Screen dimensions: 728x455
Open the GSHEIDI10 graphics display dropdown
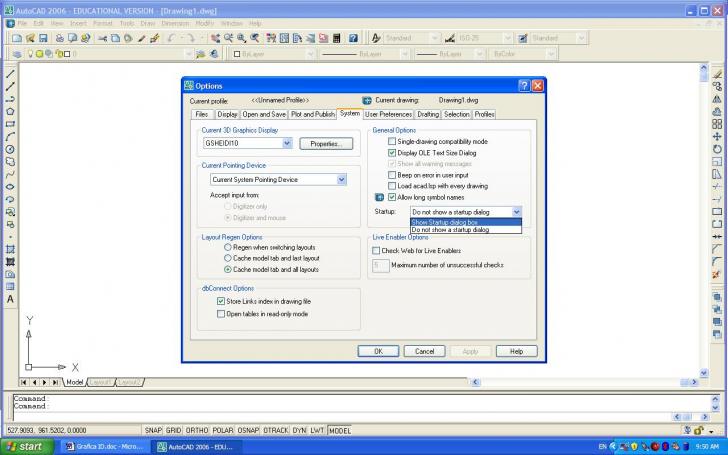click(287, 143)
